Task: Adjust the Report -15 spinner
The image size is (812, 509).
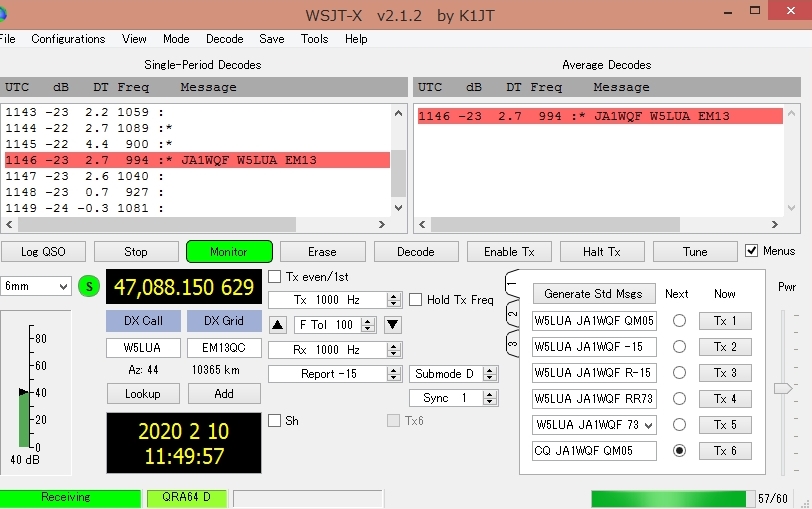Action: pyautogui.click(x=394, y=374)
